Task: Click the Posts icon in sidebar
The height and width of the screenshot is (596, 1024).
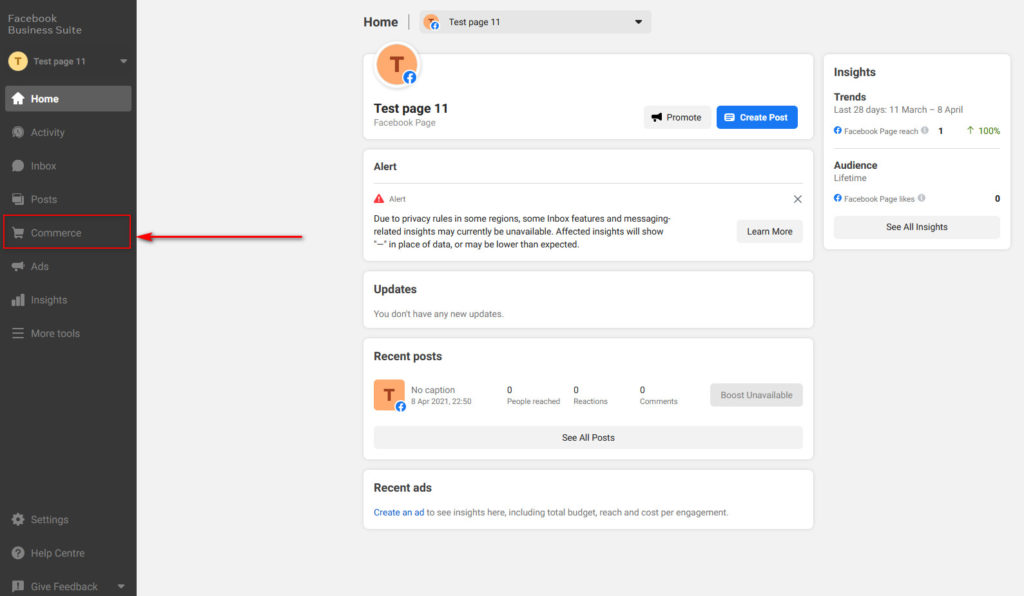Action: coord(18,199)
